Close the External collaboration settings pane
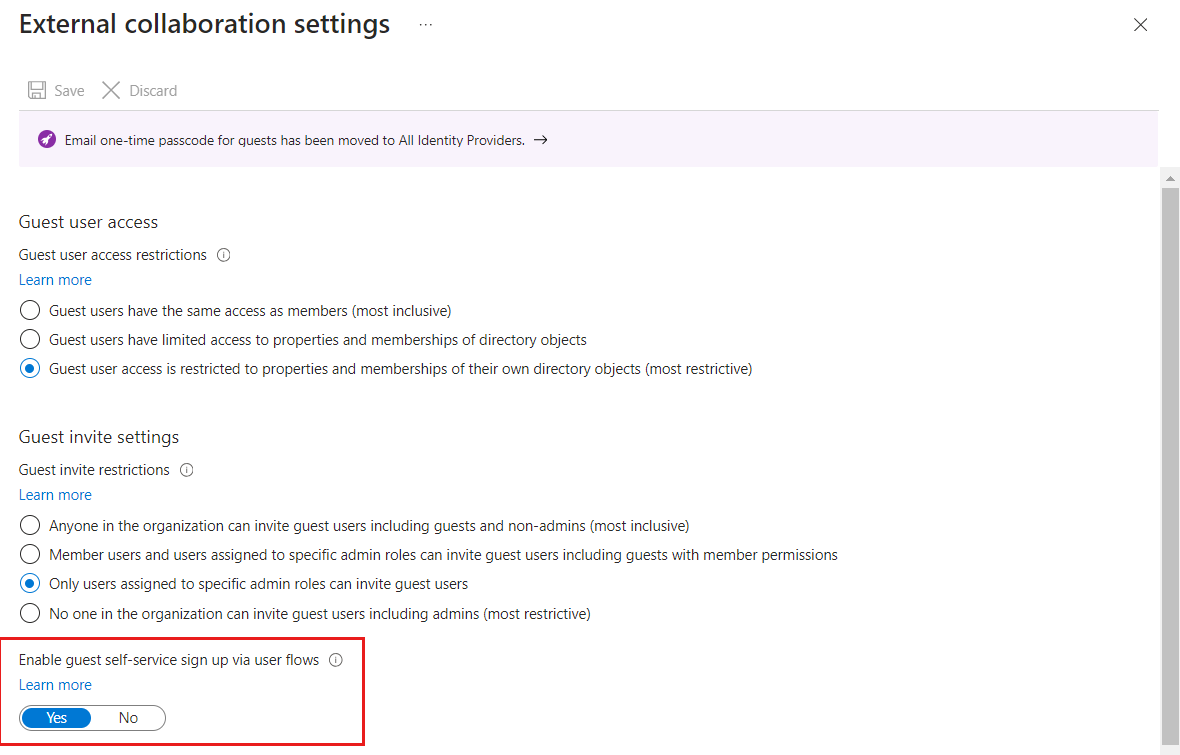1180x755 pixels. pos(1140,25)
